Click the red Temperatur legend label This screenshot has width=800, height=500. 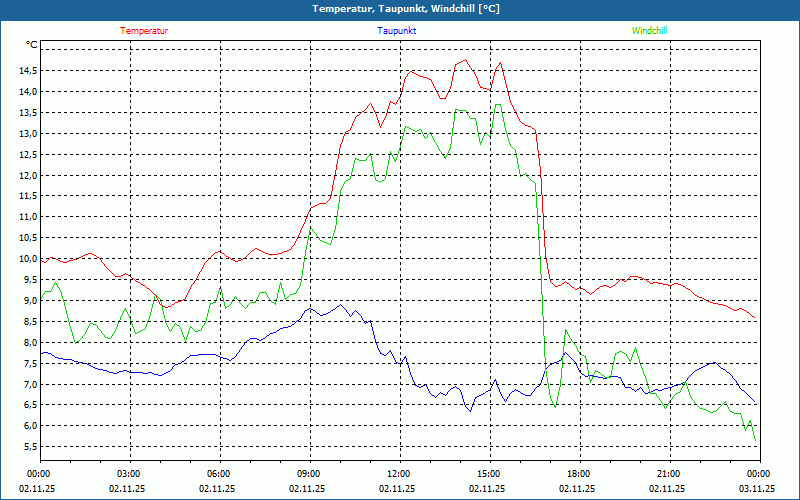144,31
